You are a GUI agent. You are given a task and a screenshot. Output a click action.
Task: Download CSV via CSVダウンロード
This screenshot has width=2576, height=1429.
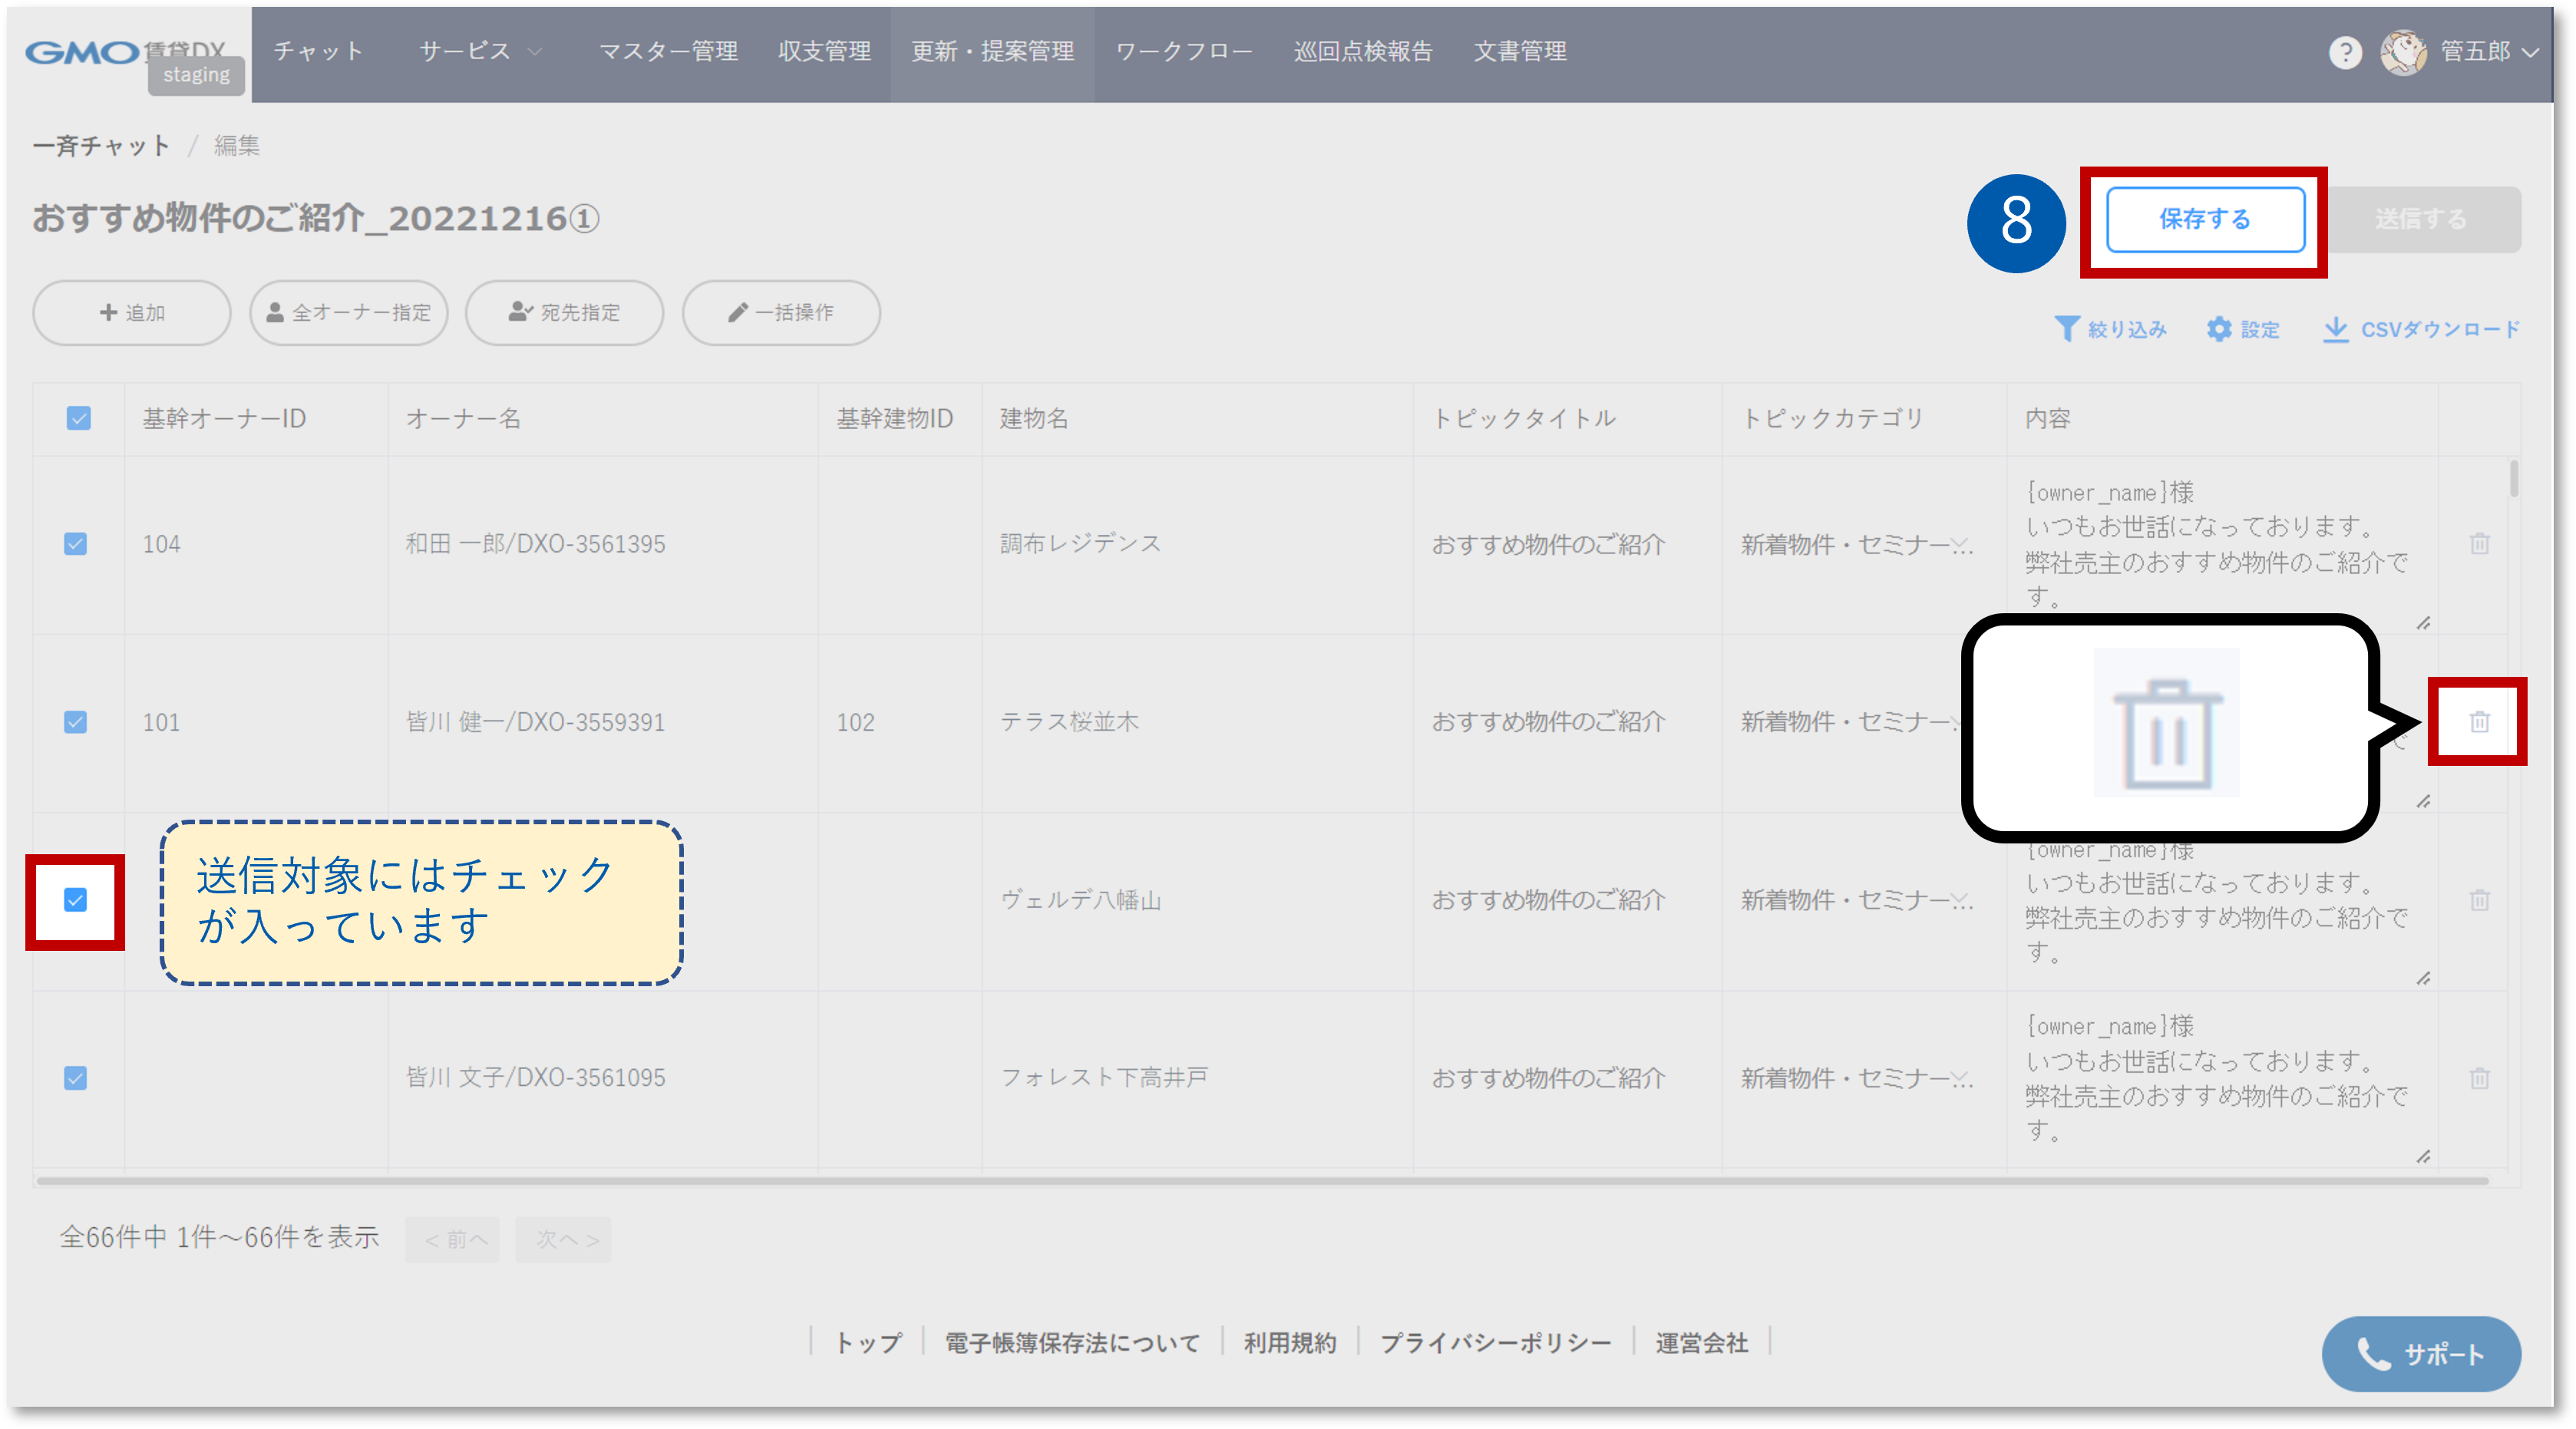(x=2420, y=329)
